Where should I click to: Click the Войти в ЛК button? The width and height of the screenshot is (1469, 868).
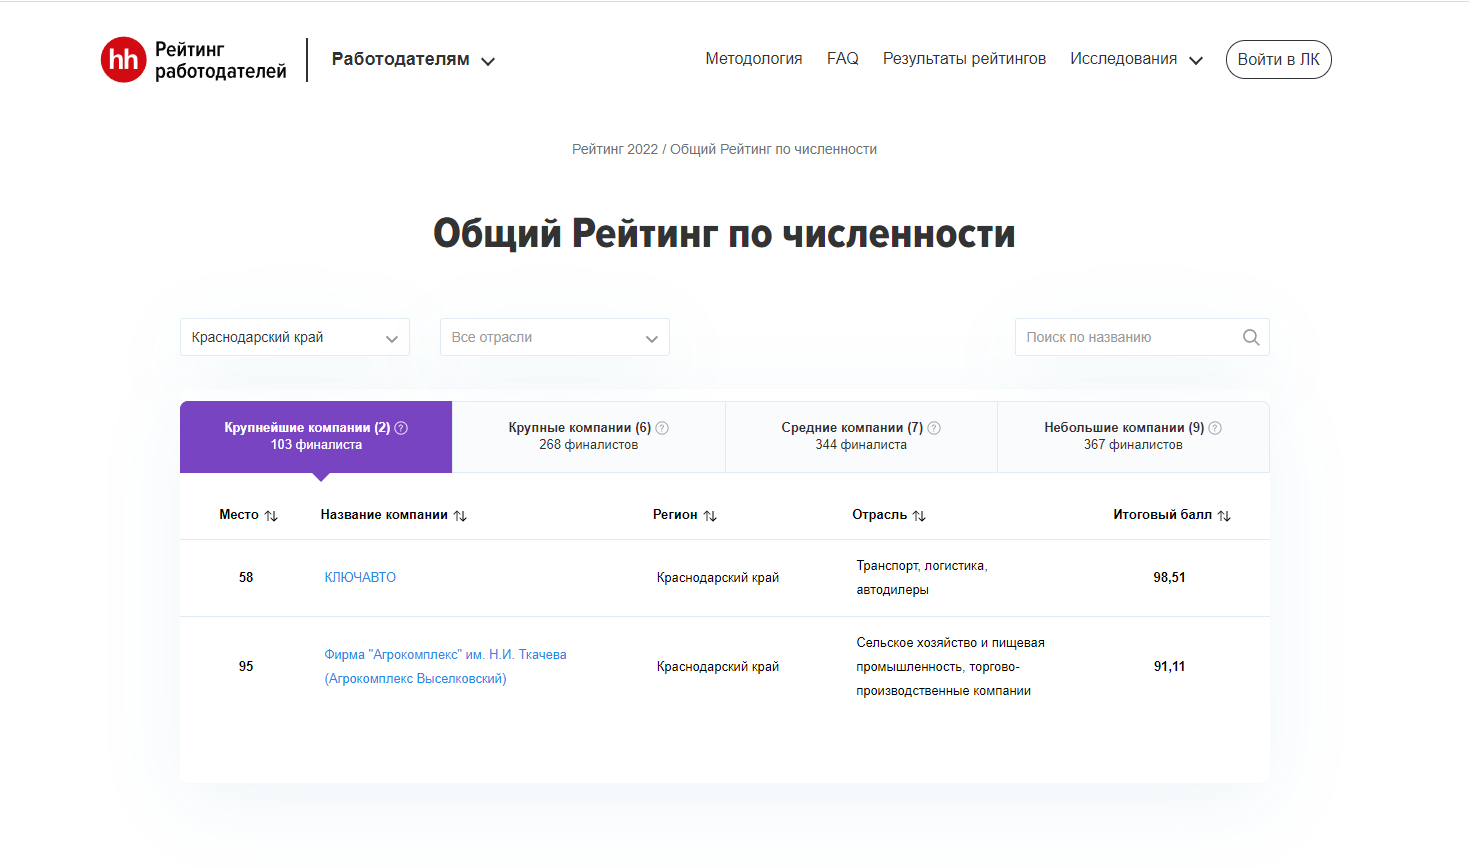(x=1279, y=59)
